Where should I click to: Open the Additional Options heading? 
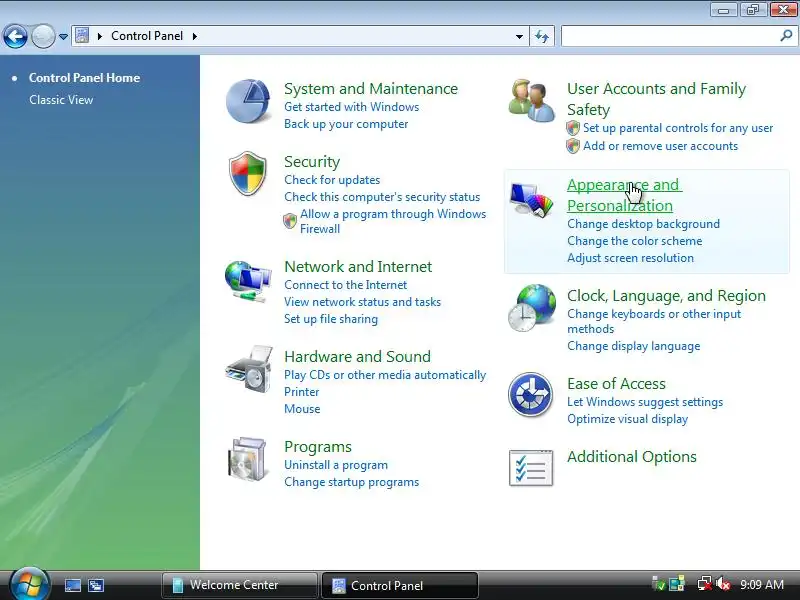[x=632, y=457]
